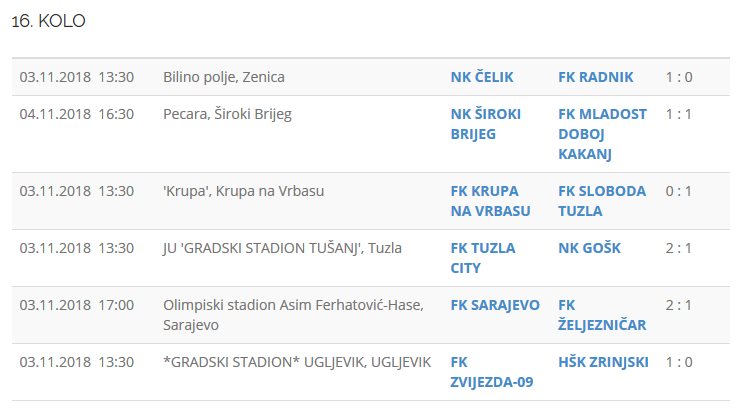Open the HŠK Zrinjski team link
The height and width of the screenshot is (416, 742).
click(603, 362)
